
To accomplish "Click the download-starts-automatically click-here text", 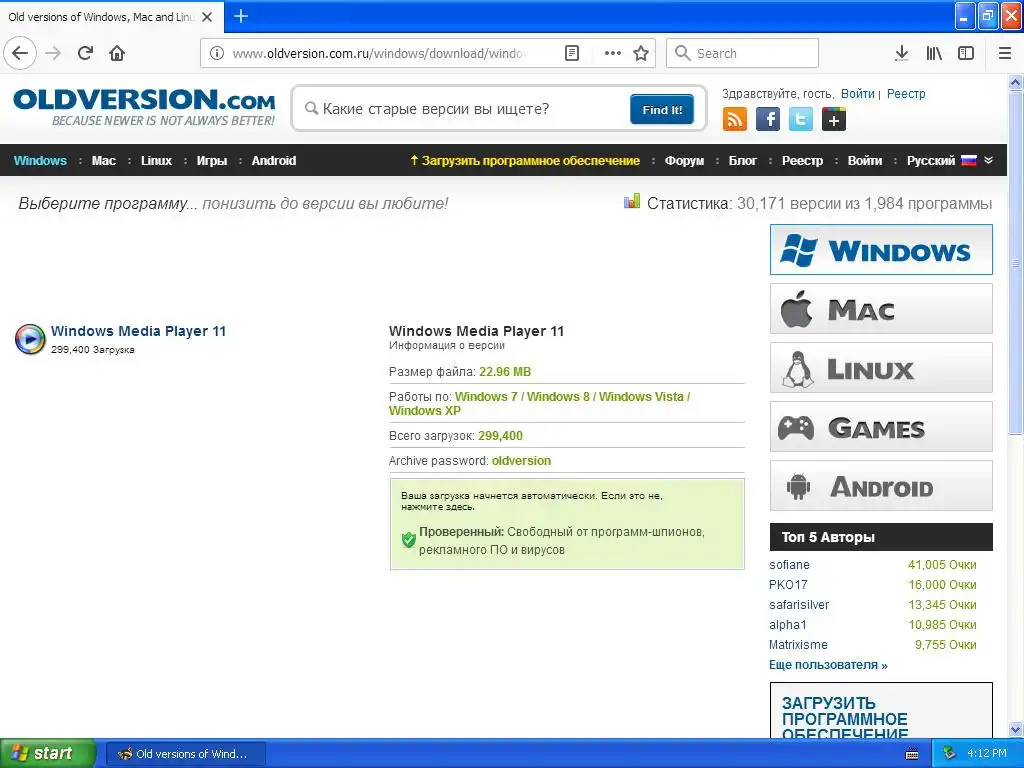I will (532, 501).
